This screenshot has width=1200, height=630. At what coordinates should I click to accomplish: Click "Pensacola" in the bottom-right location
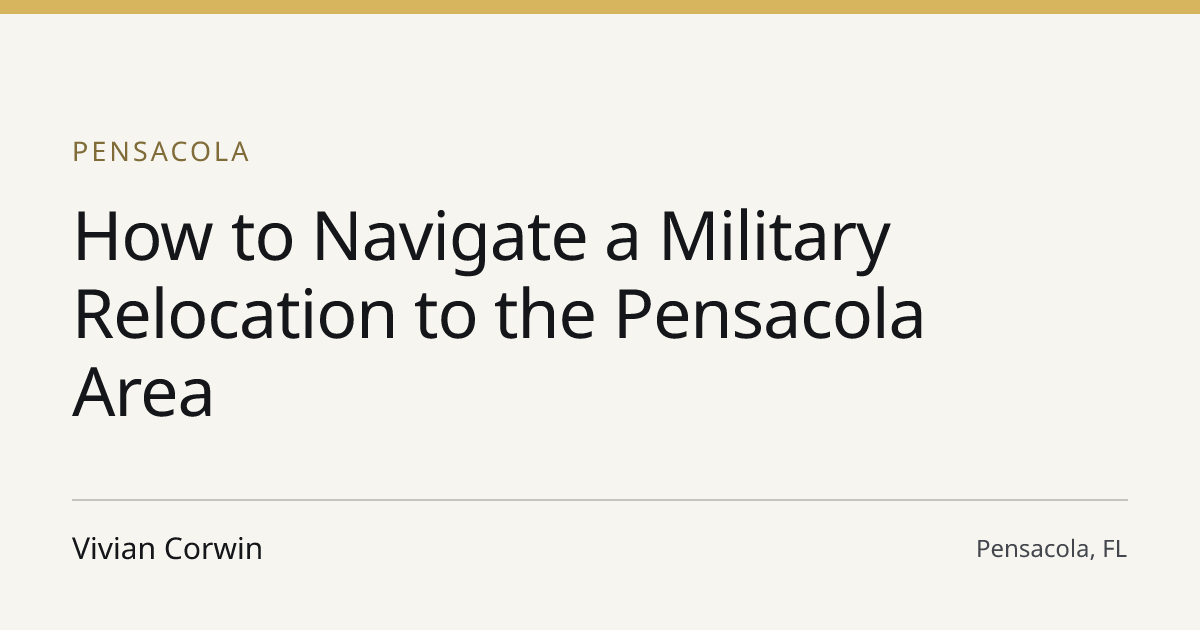tap(1034, 549)
